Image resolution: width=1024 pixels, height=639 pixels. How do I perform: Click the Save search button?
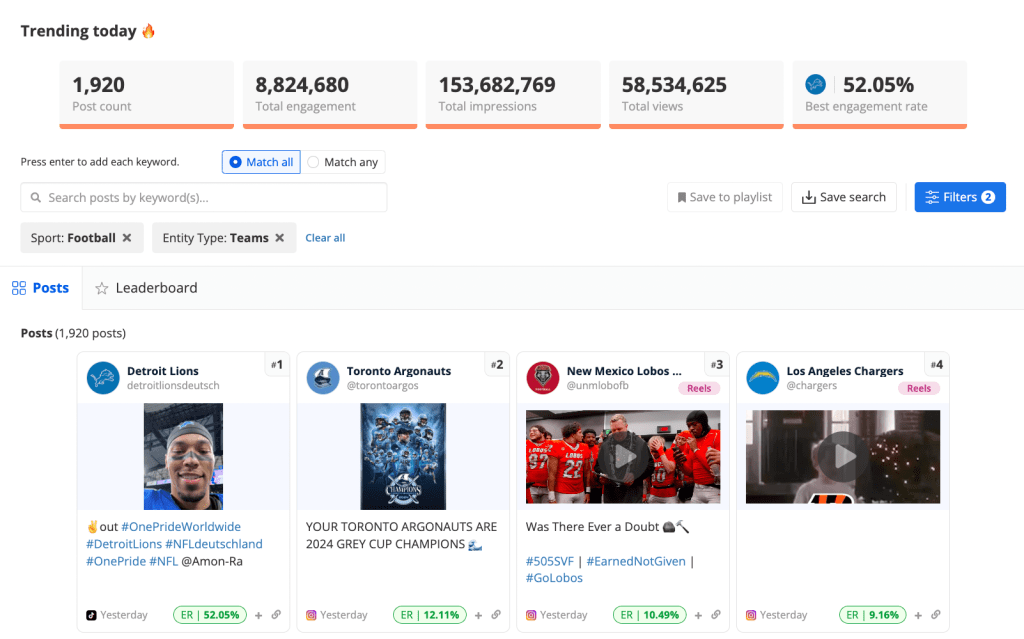click(x=843, y=197)
